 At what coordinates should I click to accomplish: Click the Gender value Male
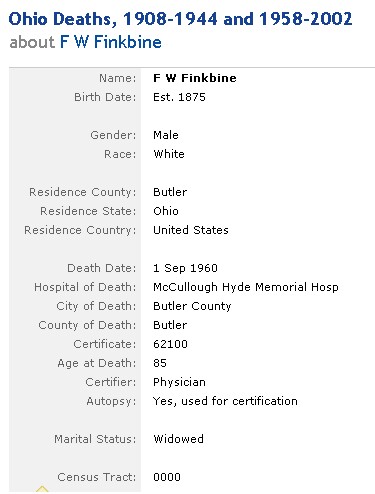click(166, 135)
